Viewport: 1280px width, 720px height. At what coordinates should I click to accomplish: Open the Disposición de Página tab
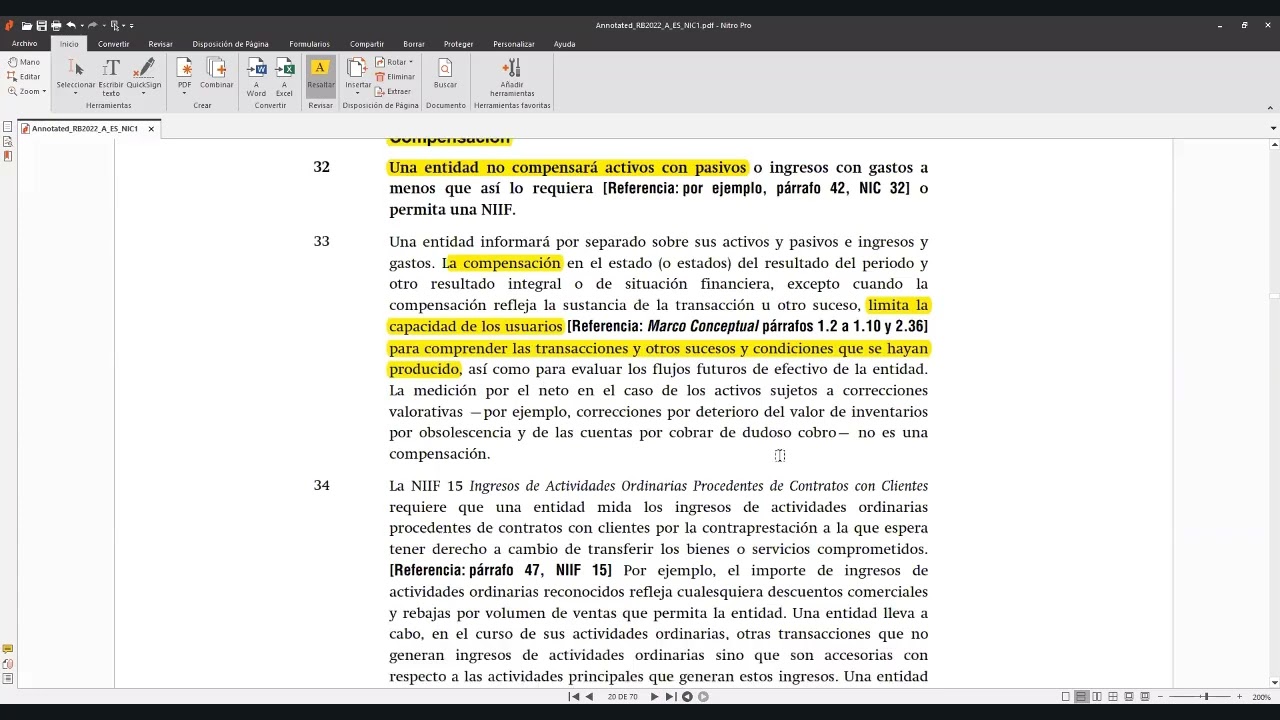230,44
